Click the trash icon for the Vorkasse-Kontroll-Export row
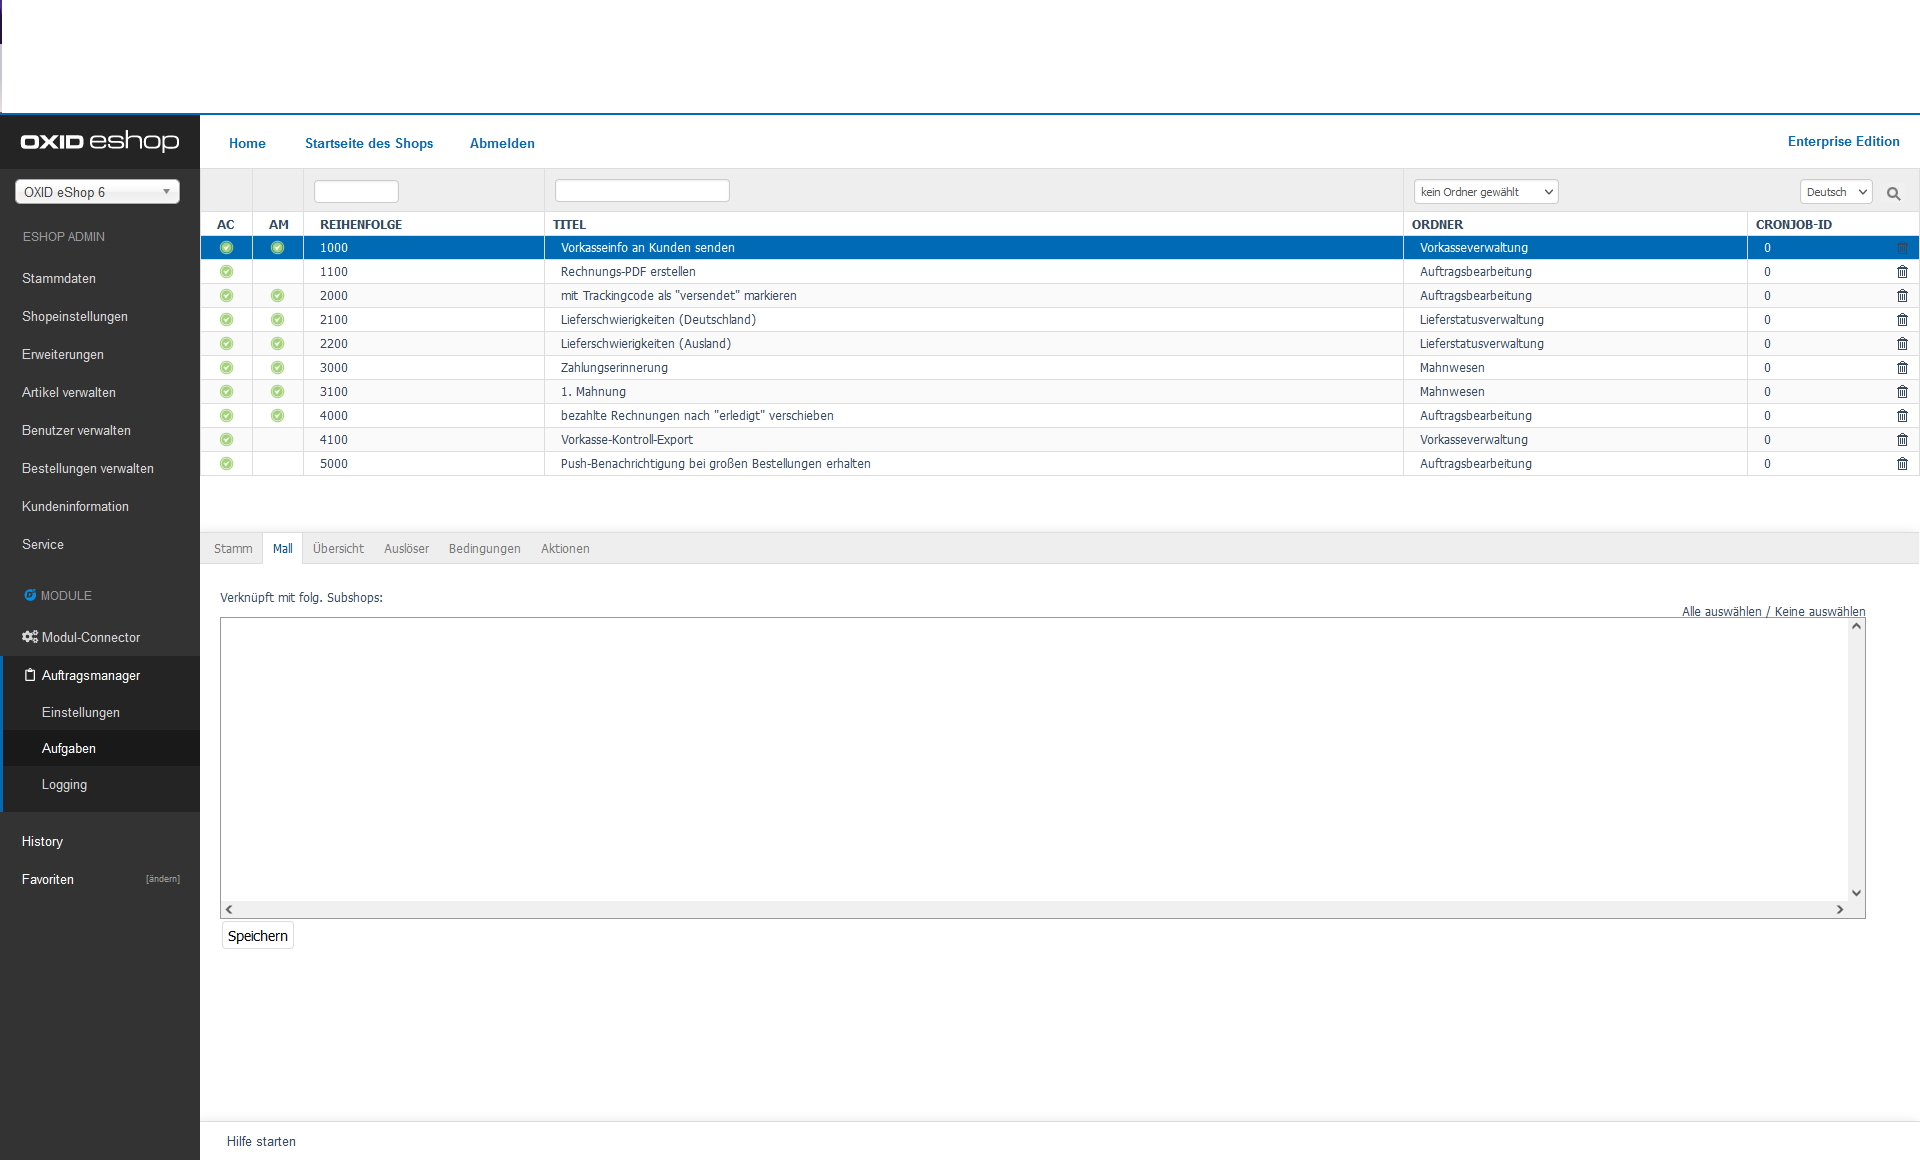 point(1902,440)
